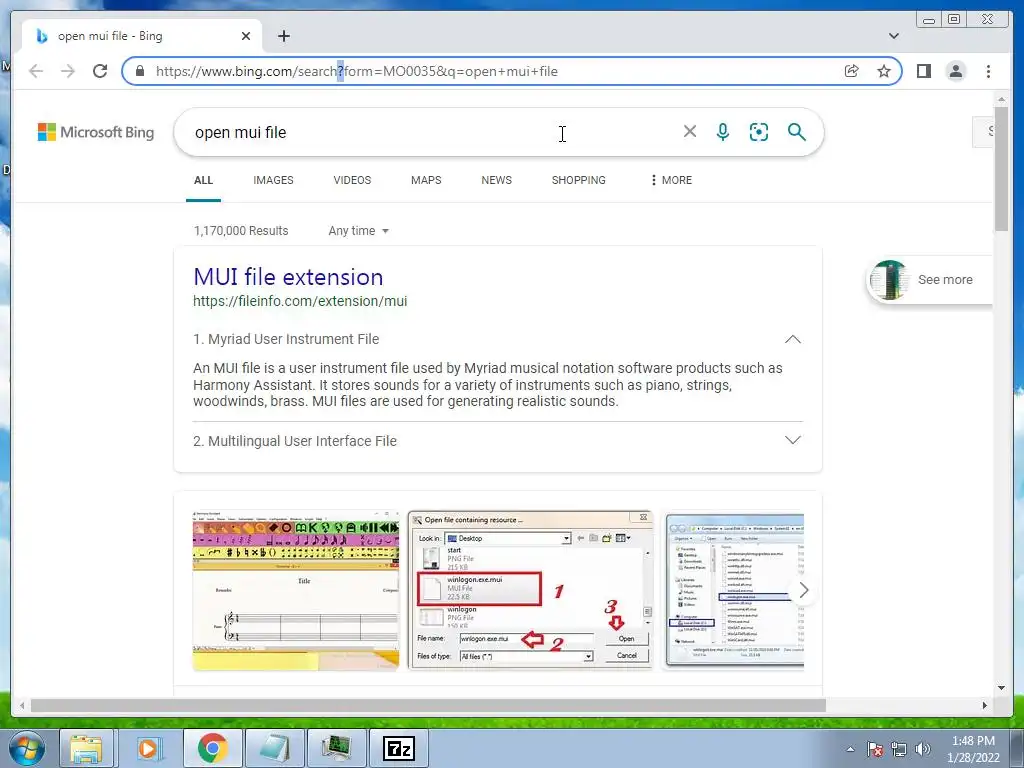Go to the Microsoft Bing logo homepage
Image resolution: width=1024 pixels, height=768 pixels.
click(96, 132)
